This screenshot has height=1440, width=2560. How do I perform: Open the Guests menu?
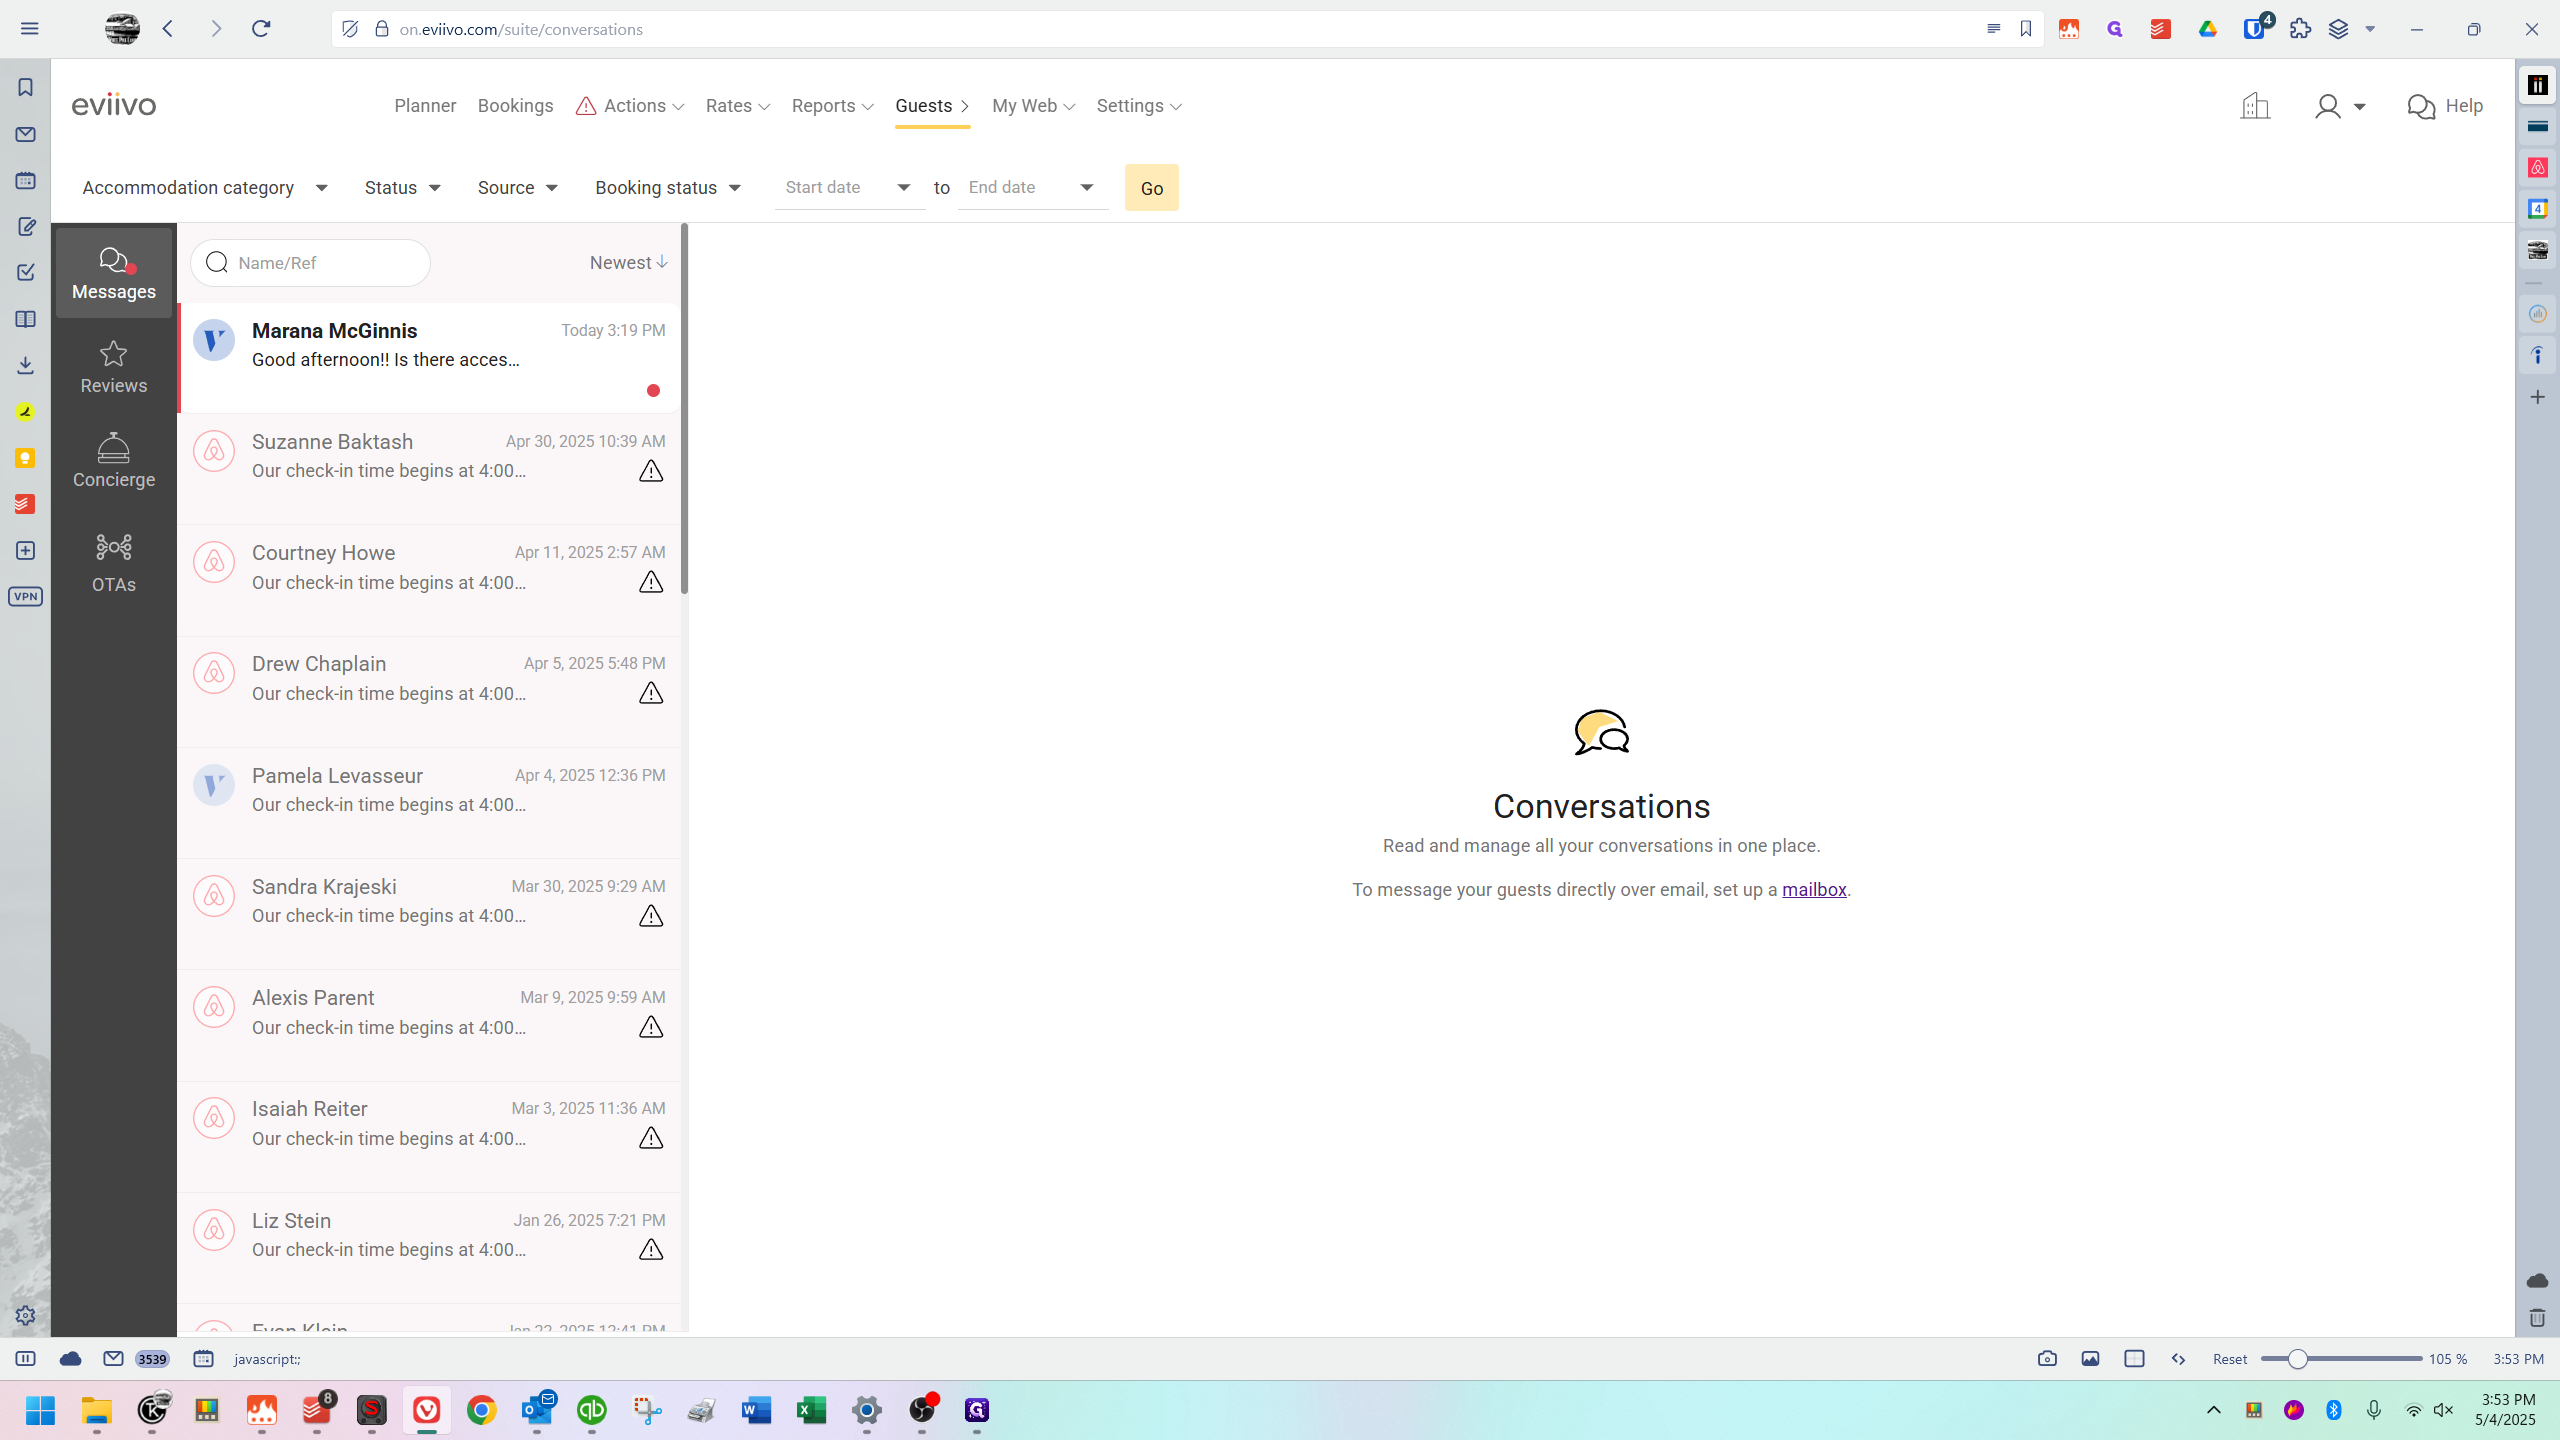932,106
